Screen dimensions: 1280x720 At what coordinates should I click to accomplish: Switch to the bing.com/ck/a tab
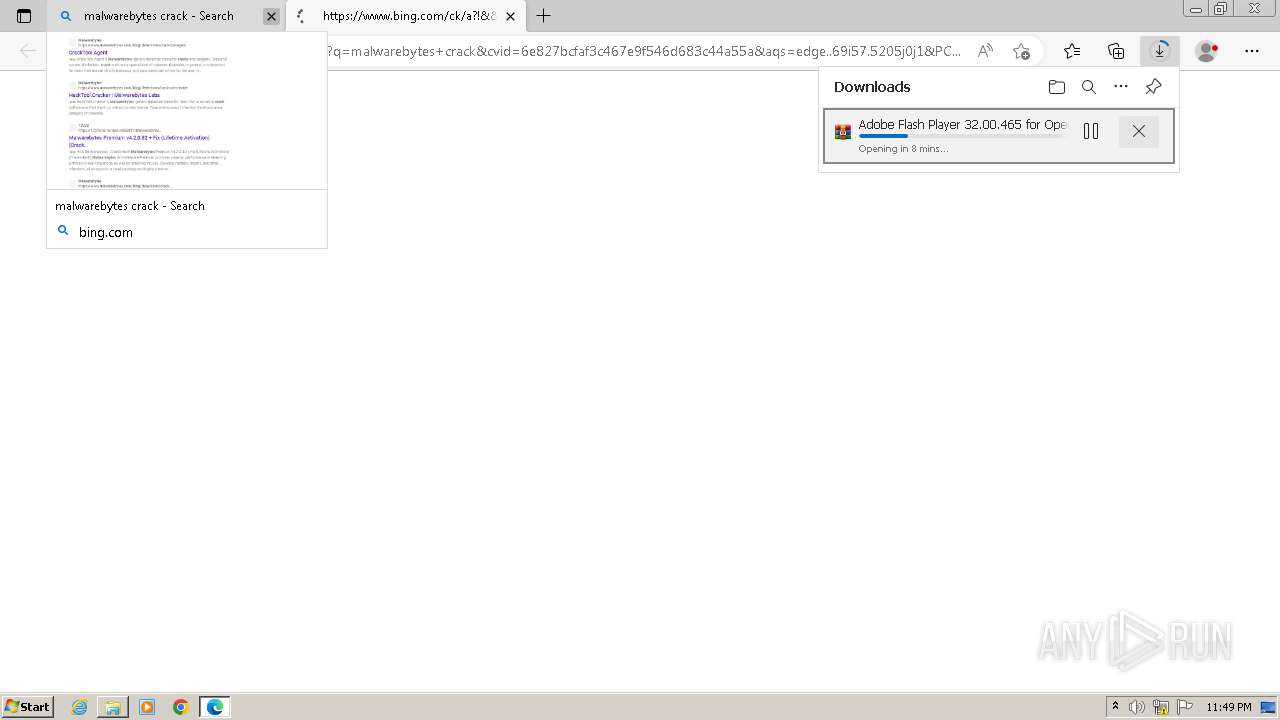click(405, 16)
